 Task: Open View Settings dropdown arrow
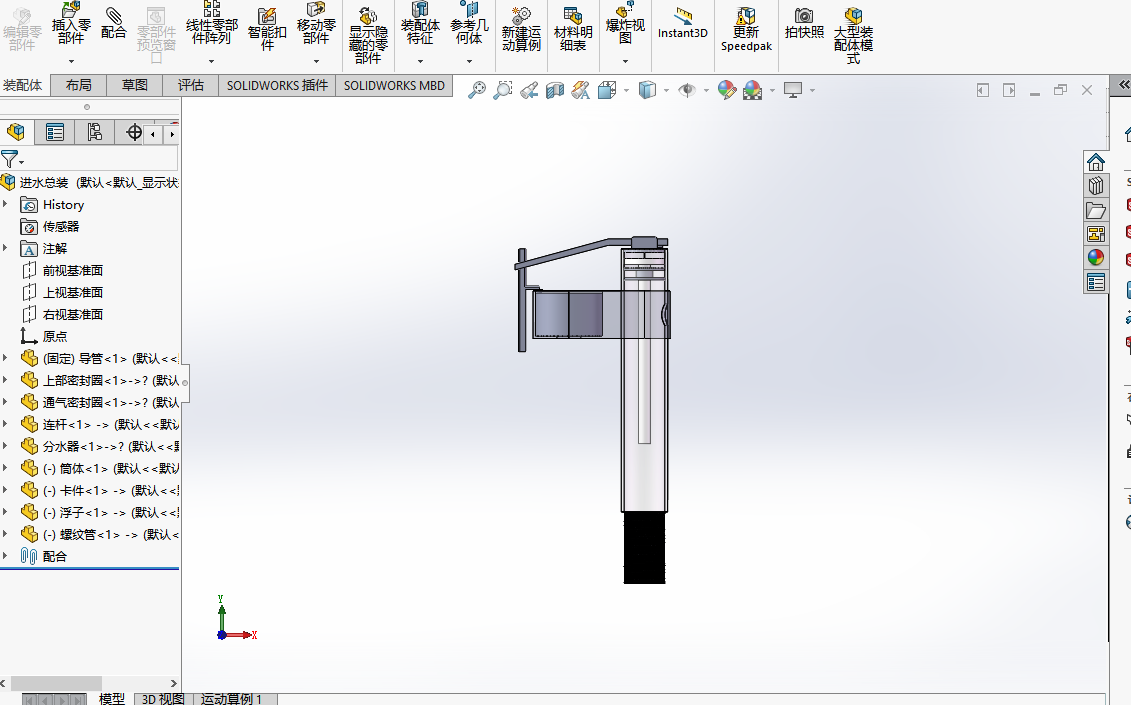(x=812, y=91)
